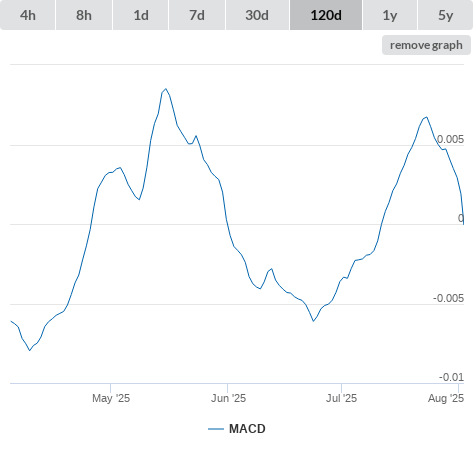This screenshot has width=474, height=455.
Task: Click the Jul '25 axis label
Action: click(x=341, y=398)
